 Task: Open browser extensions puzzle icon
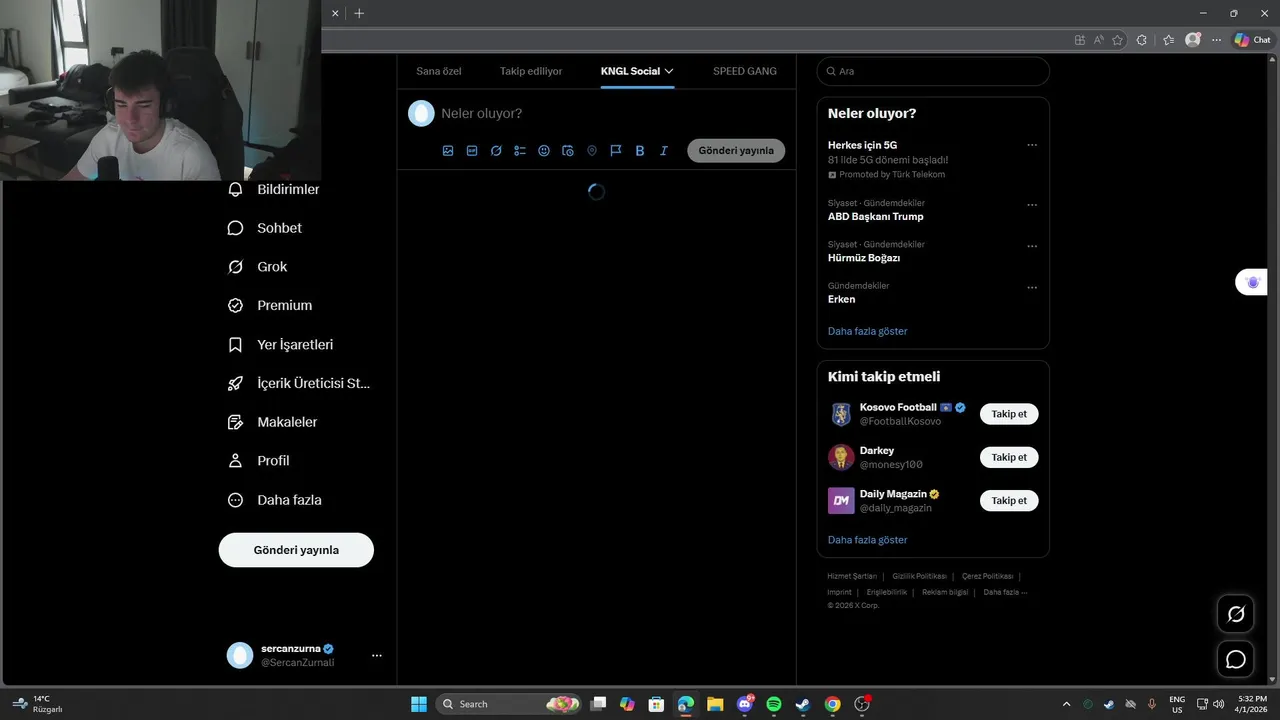(1142, 40)
